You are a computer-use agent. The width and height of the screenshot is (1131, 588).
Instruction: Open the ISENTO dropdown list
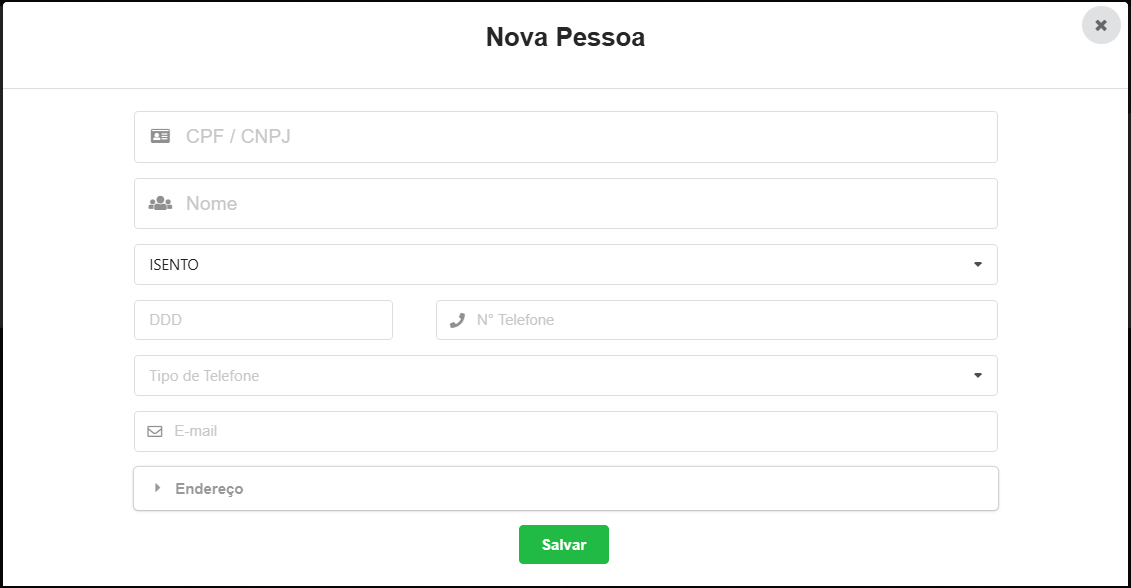tap(565, 265)
